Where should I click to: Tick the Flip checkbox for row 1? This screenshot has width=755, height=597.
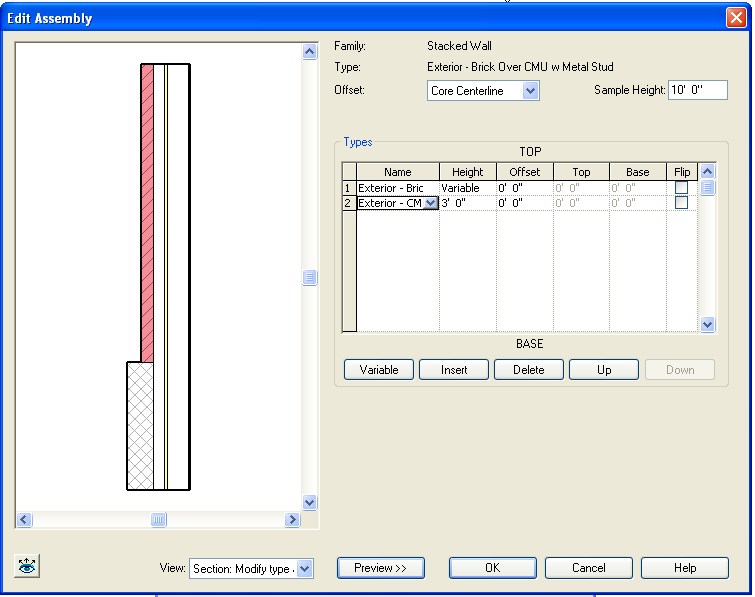click(x=681, y=187)
